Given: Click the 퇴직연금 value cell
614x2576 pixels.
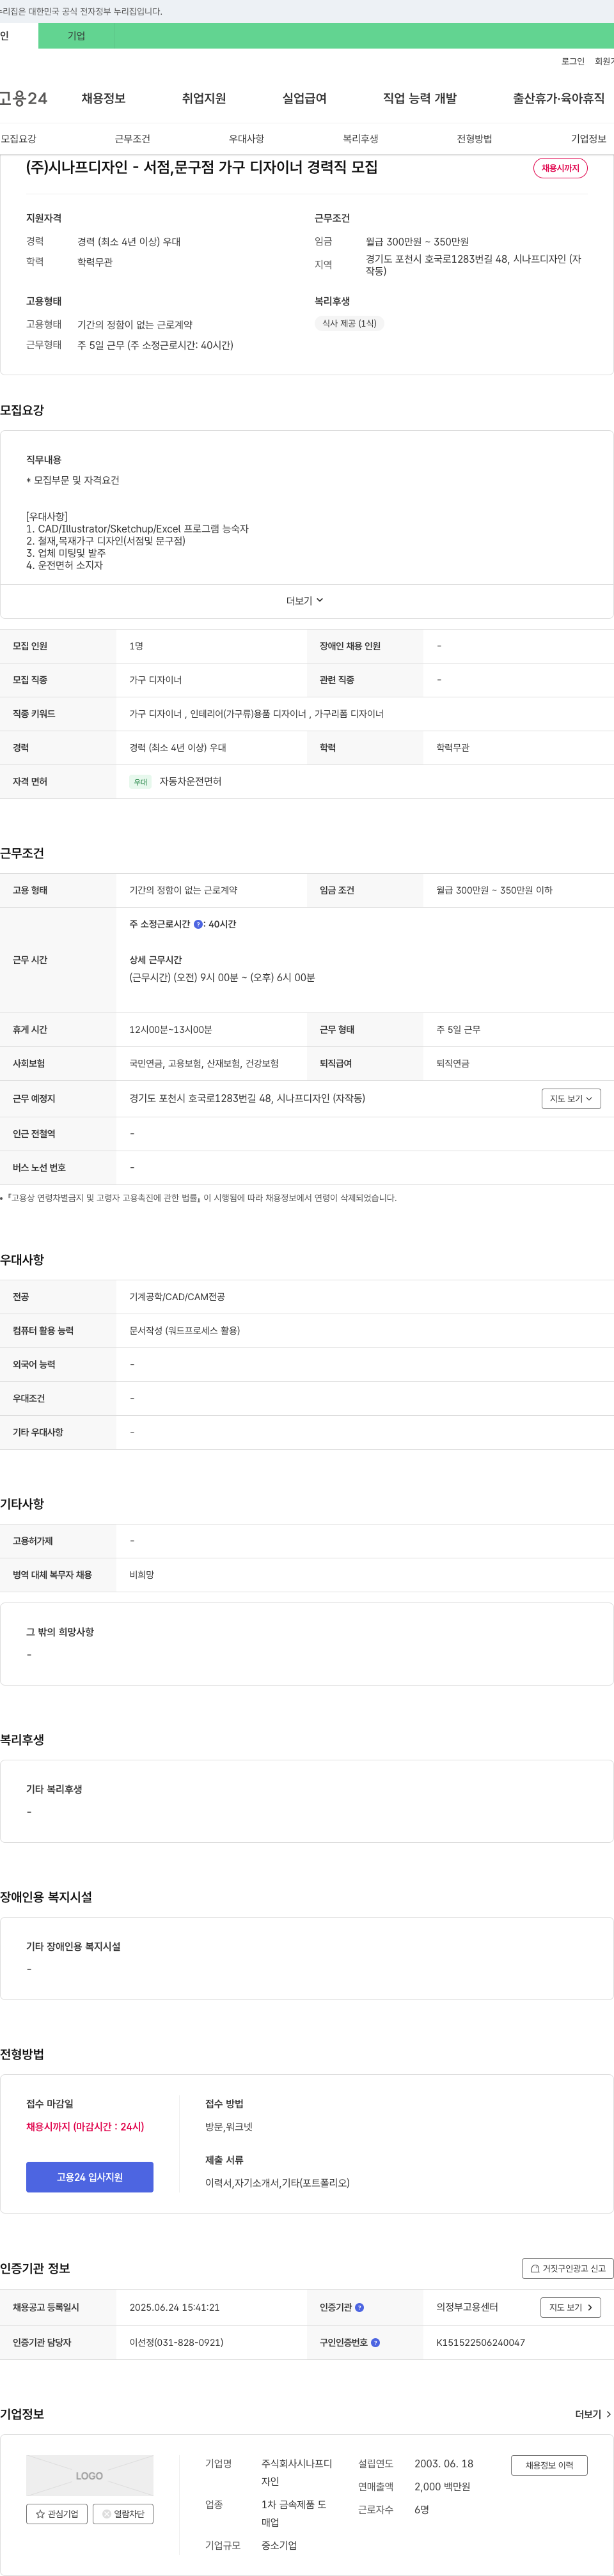Looking at the screenshot, I should [453, 1064].
